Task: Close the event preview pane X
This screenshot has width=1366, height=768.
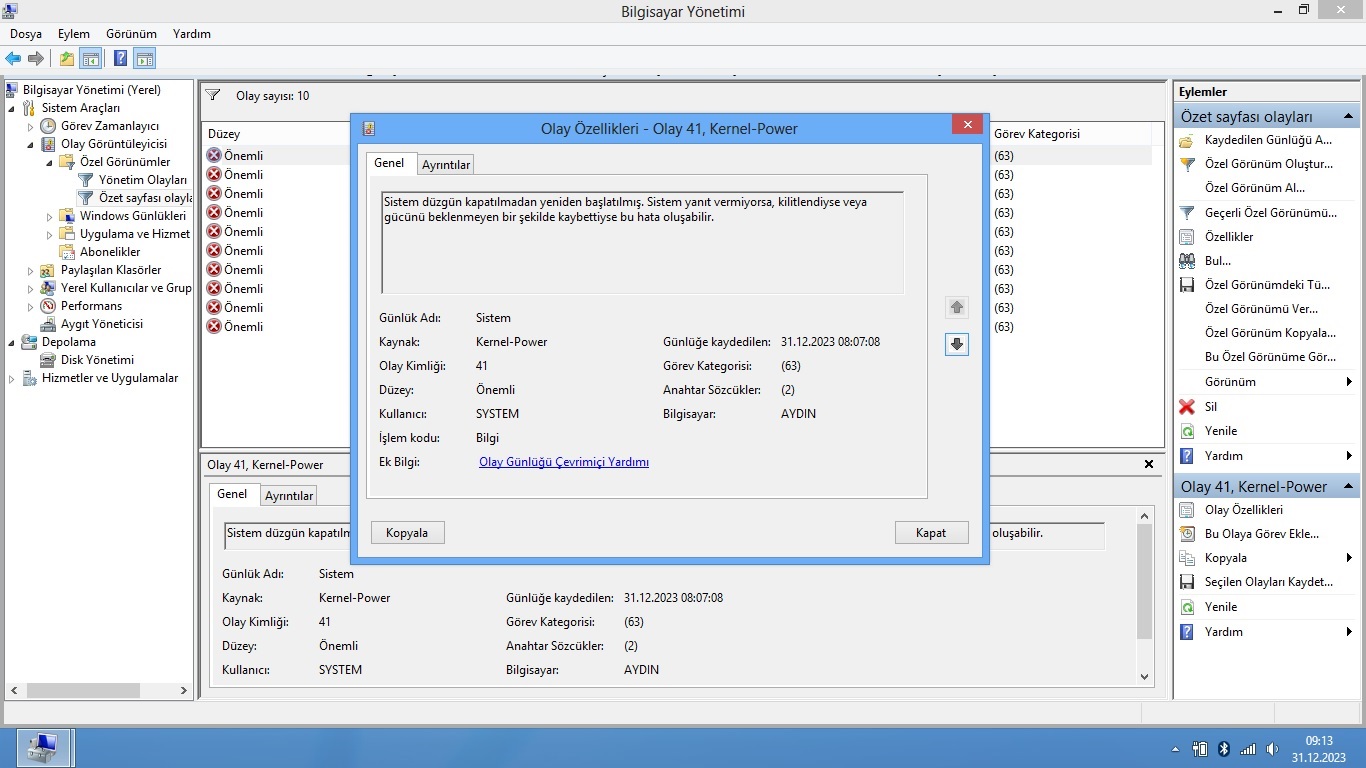Action: (1149, 465)
